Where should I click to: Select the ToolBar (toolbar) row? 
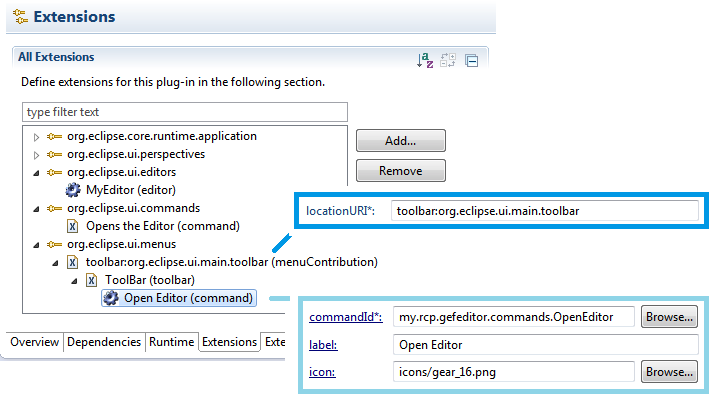pos(150,280)
